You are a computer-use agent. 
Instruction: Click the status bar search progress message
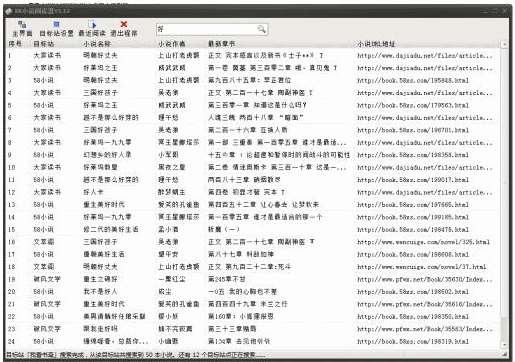click(135, 355)
